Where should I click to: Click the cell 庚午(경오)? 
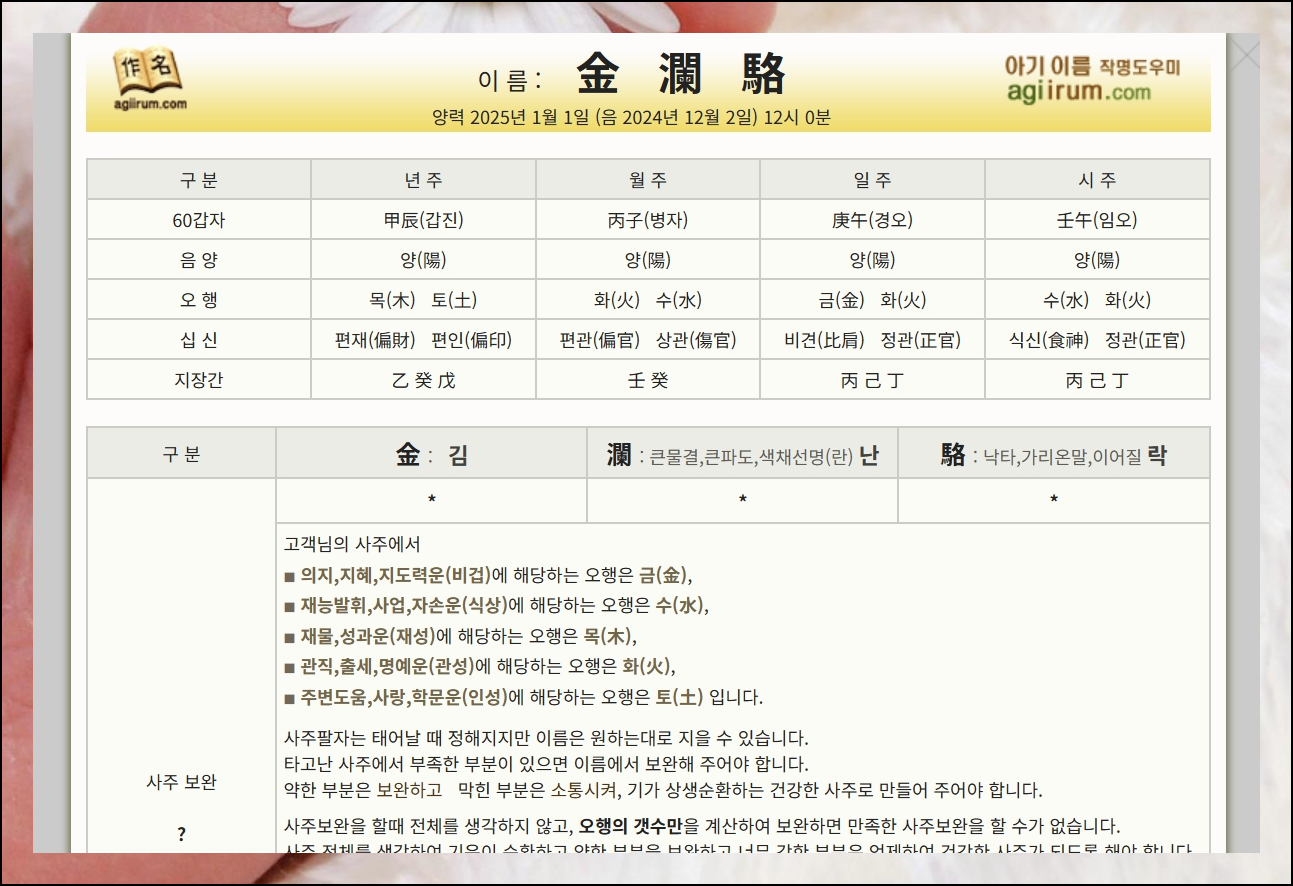tap(873, 220)
